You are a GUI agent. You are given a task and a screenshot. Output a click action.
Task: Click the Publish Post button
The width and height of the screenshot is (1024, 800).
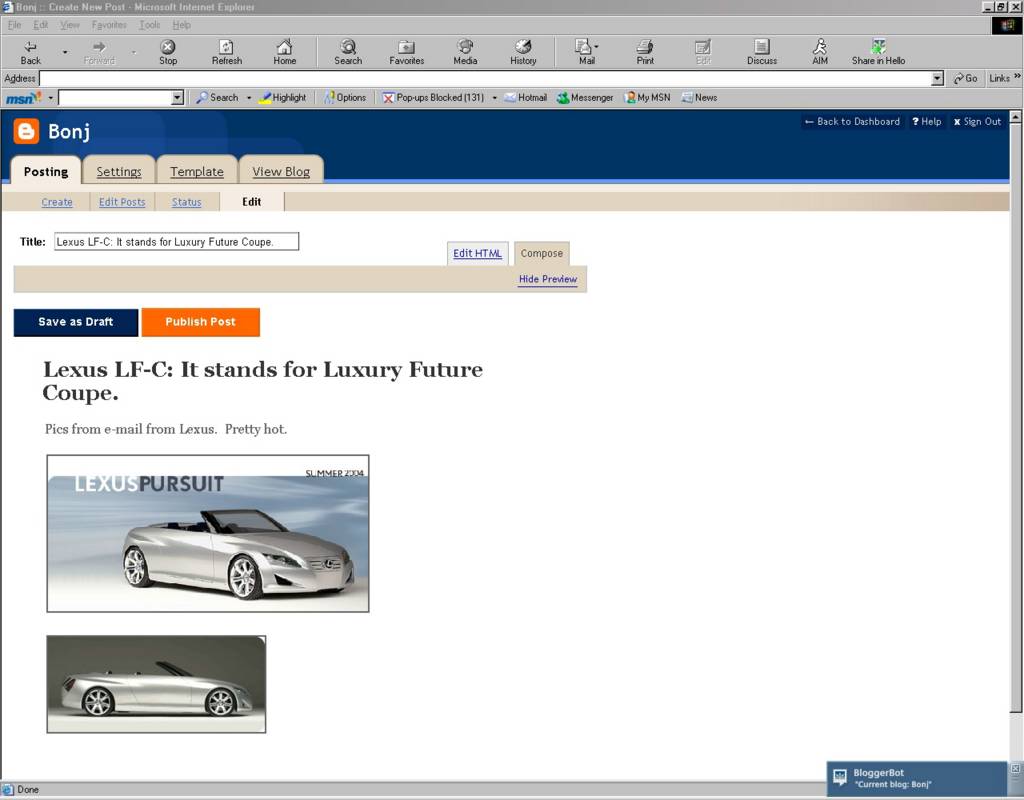(x=200, y=322)
